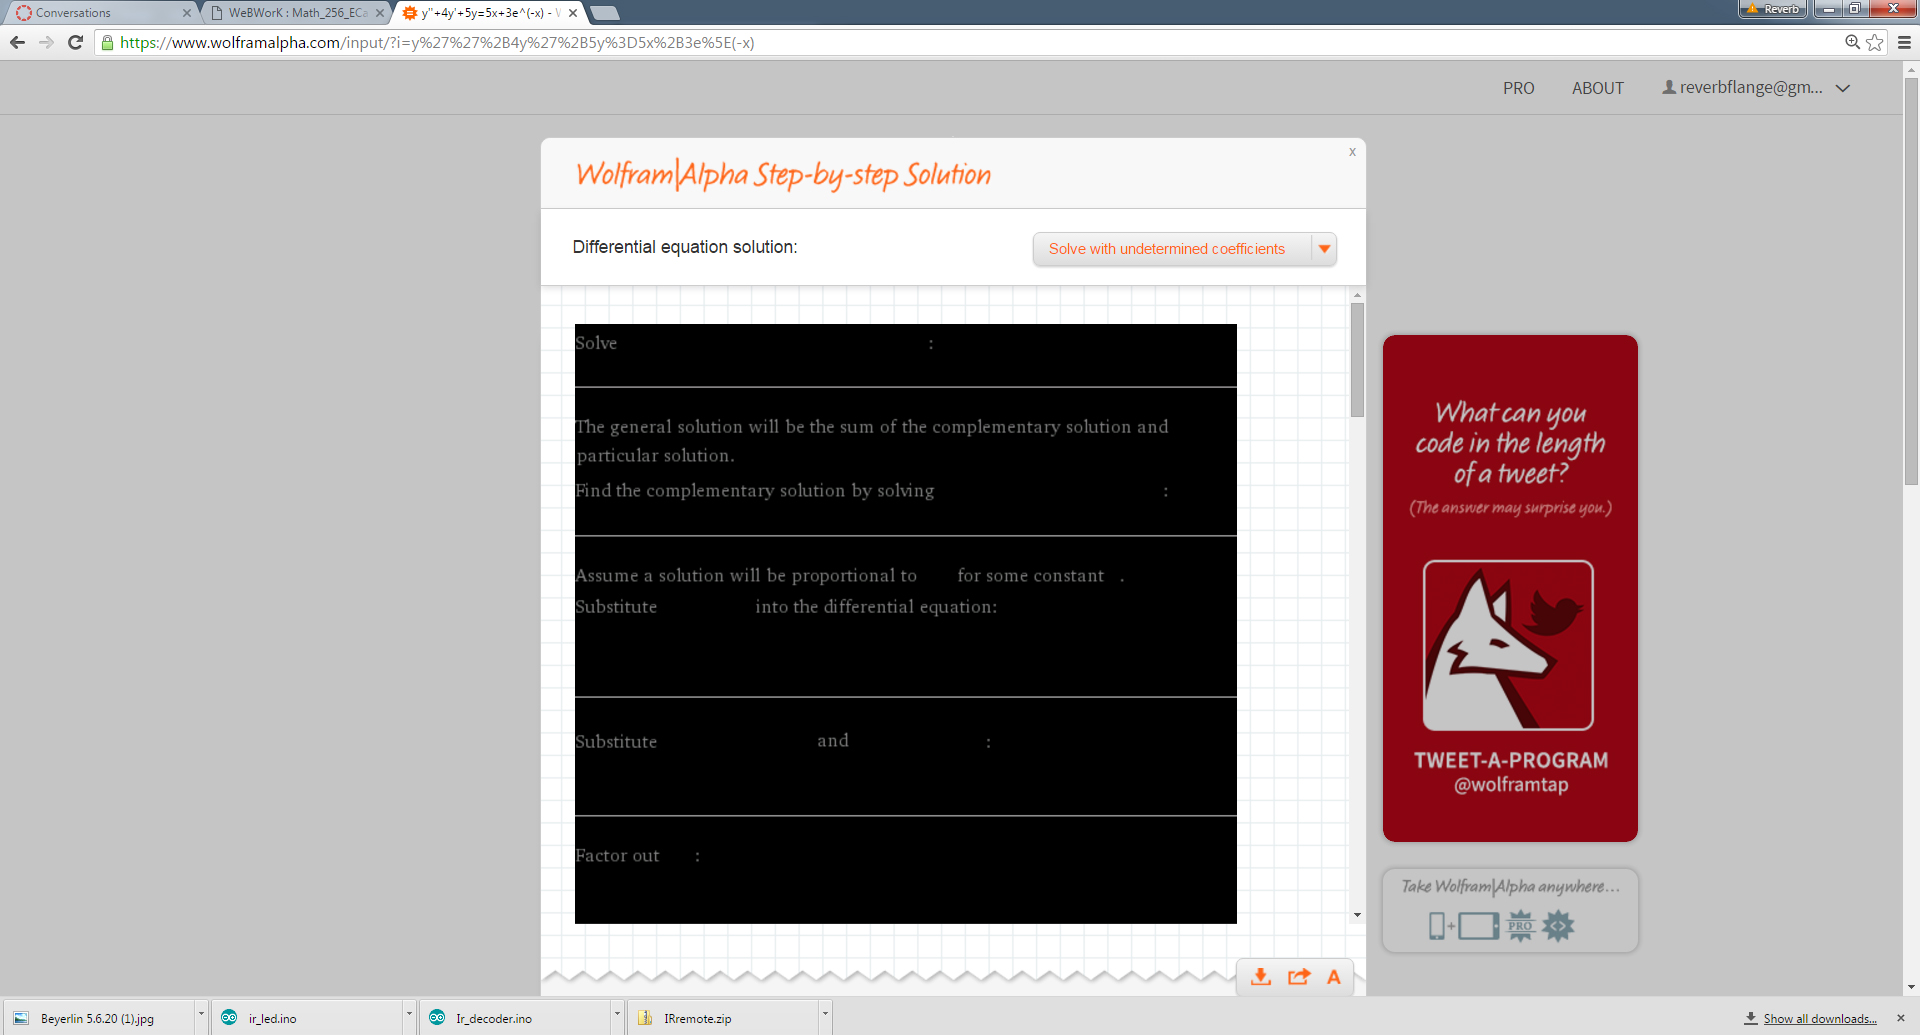Click the mobile devices icon in Wolfram anywhere box
Image resolution: width=1920 pixels, height=1035 pixels.
[1463, 926]
